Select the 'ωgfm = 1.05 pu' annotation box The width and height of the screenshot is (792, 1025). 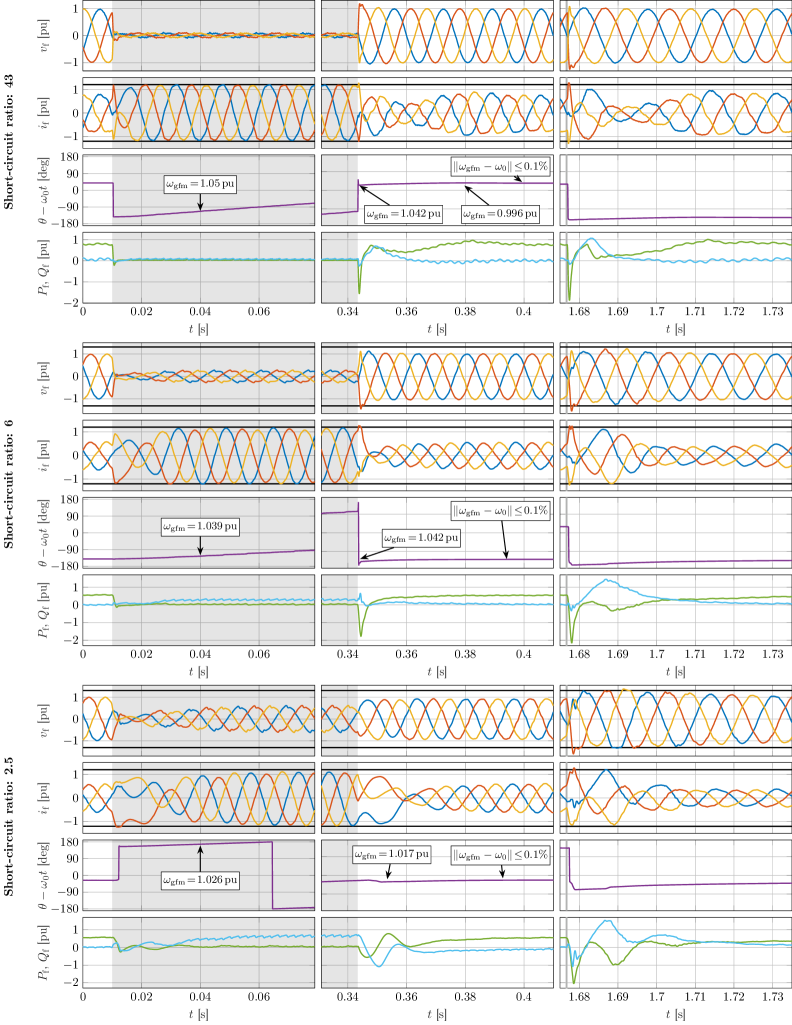point(200,184)
